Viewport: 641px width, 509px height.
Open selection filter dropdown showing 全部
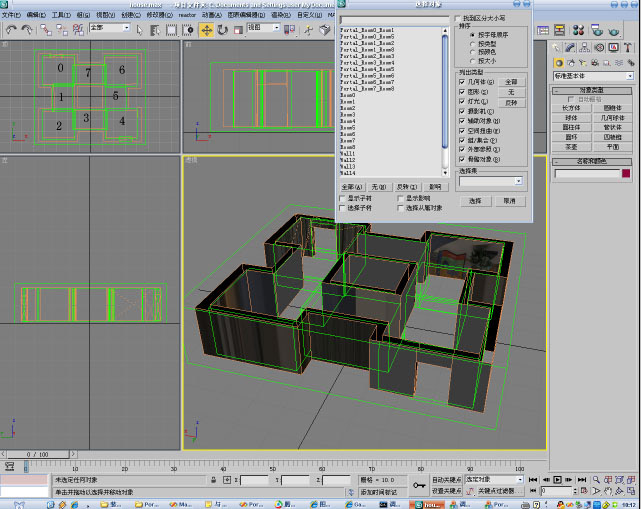126,28
